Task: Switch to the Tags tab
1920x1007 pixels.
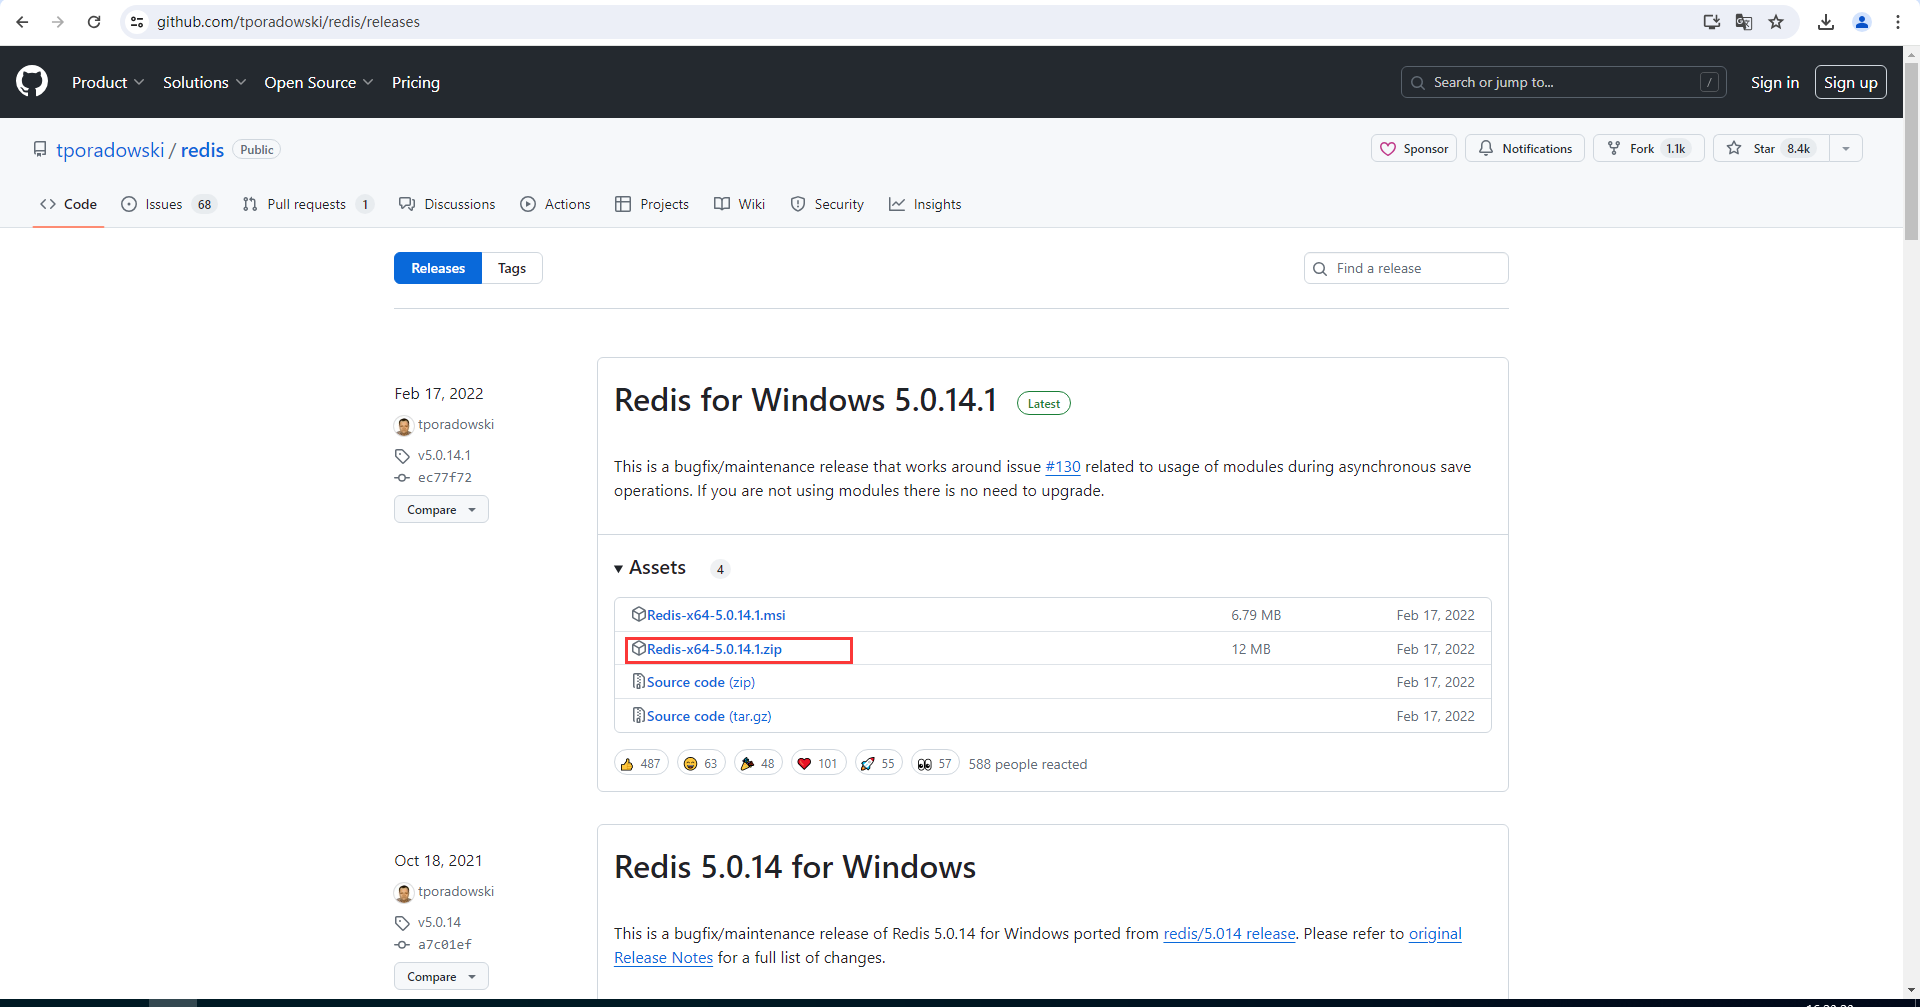Action: coord(512,268)
